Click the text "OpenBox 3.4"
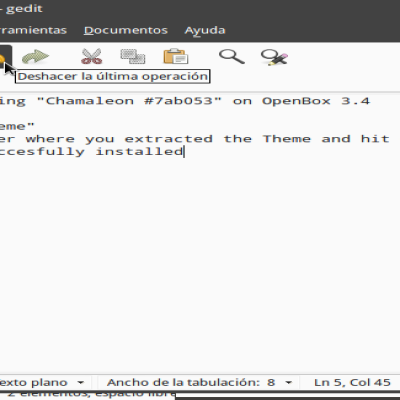 click(316, 101)
